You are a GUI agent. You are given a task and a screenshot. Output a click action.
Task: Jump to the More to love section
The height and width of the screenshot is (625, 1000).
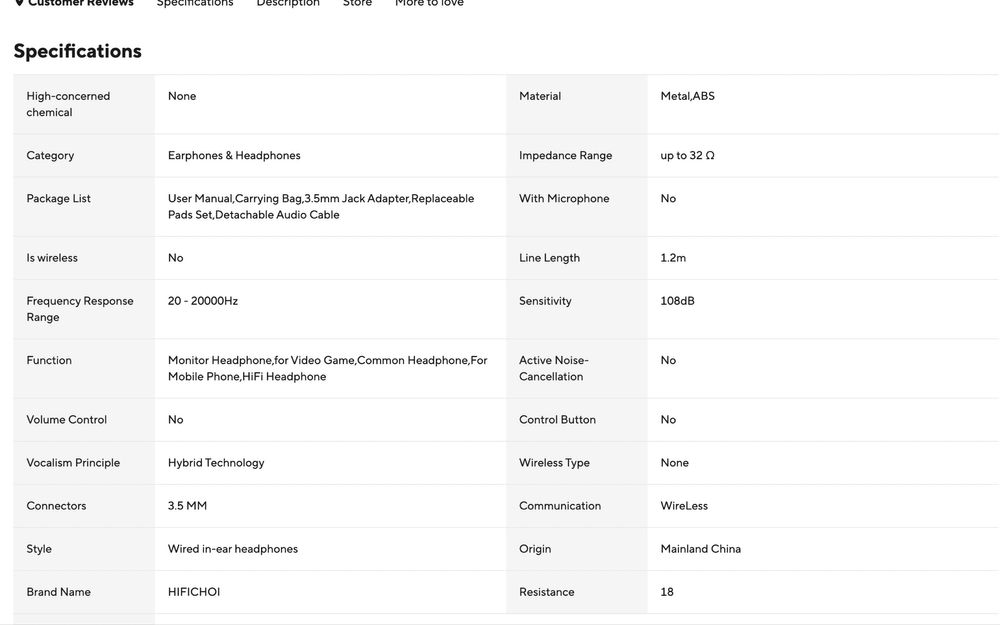(429, 3)
